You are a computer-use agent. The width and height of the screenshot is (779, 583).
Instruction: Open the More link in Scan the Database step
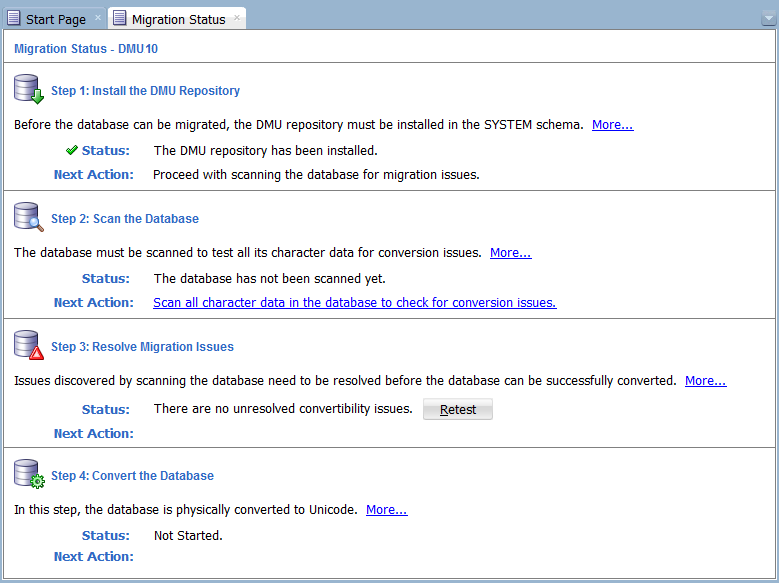pyautogui.click(x=510, y=253)
